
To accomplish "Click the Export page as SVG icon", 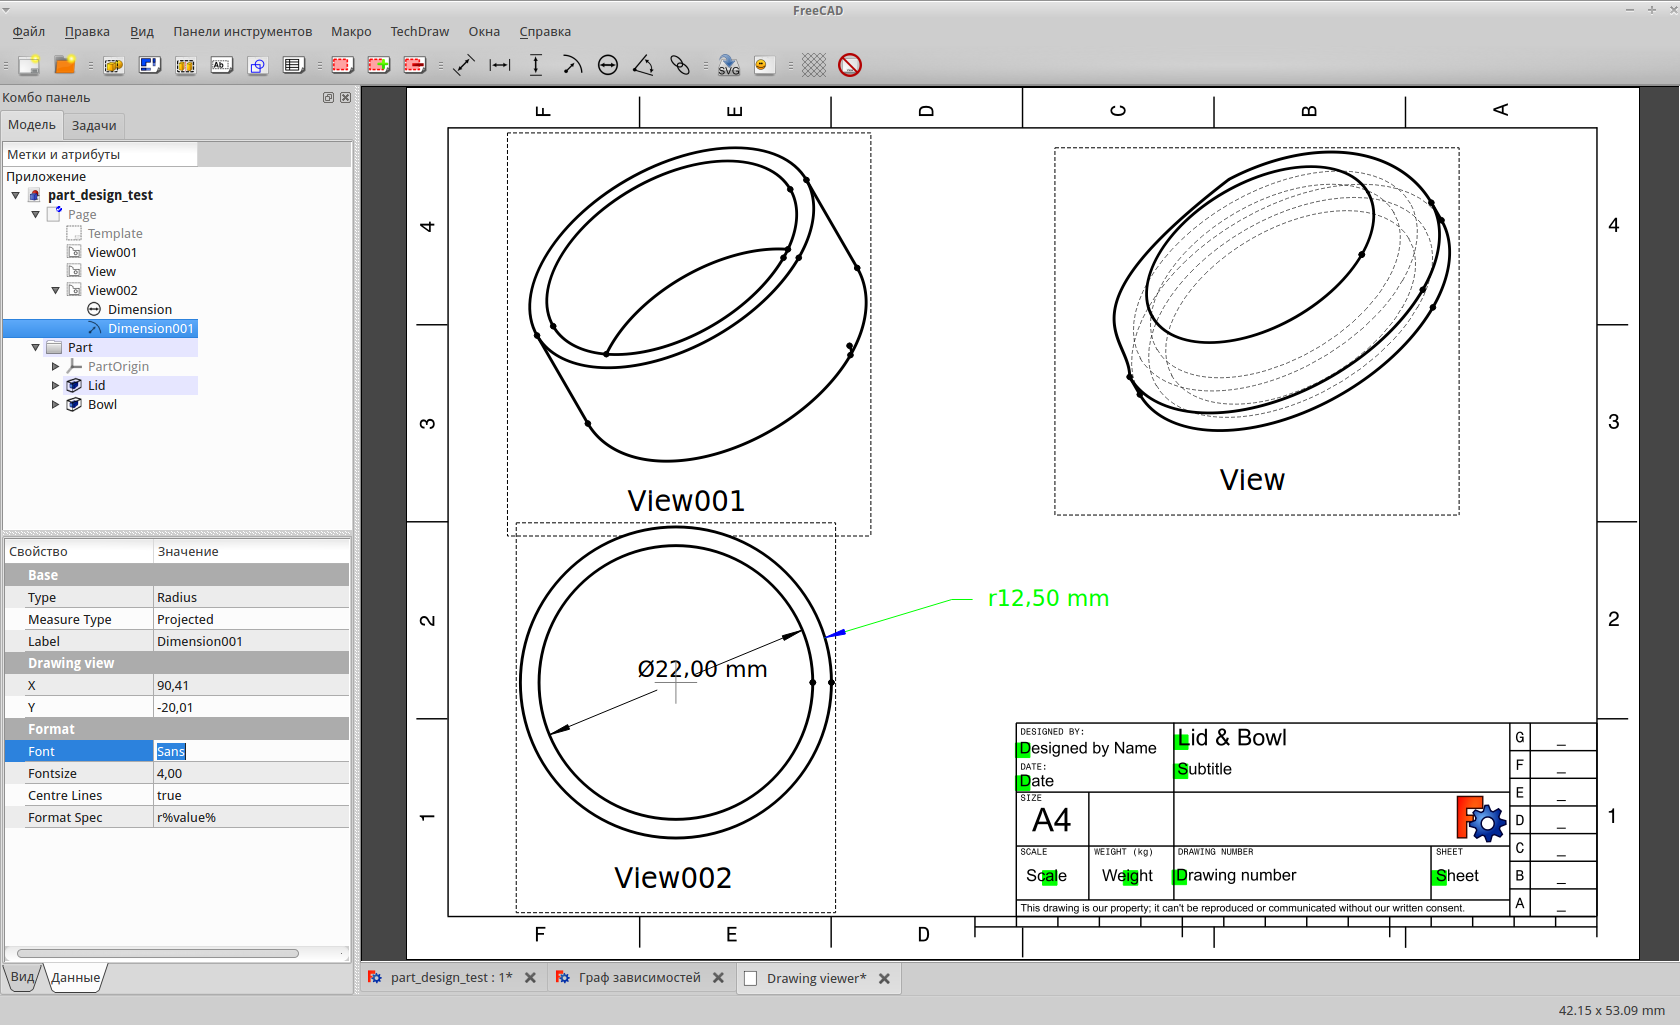I will (729, 64).
